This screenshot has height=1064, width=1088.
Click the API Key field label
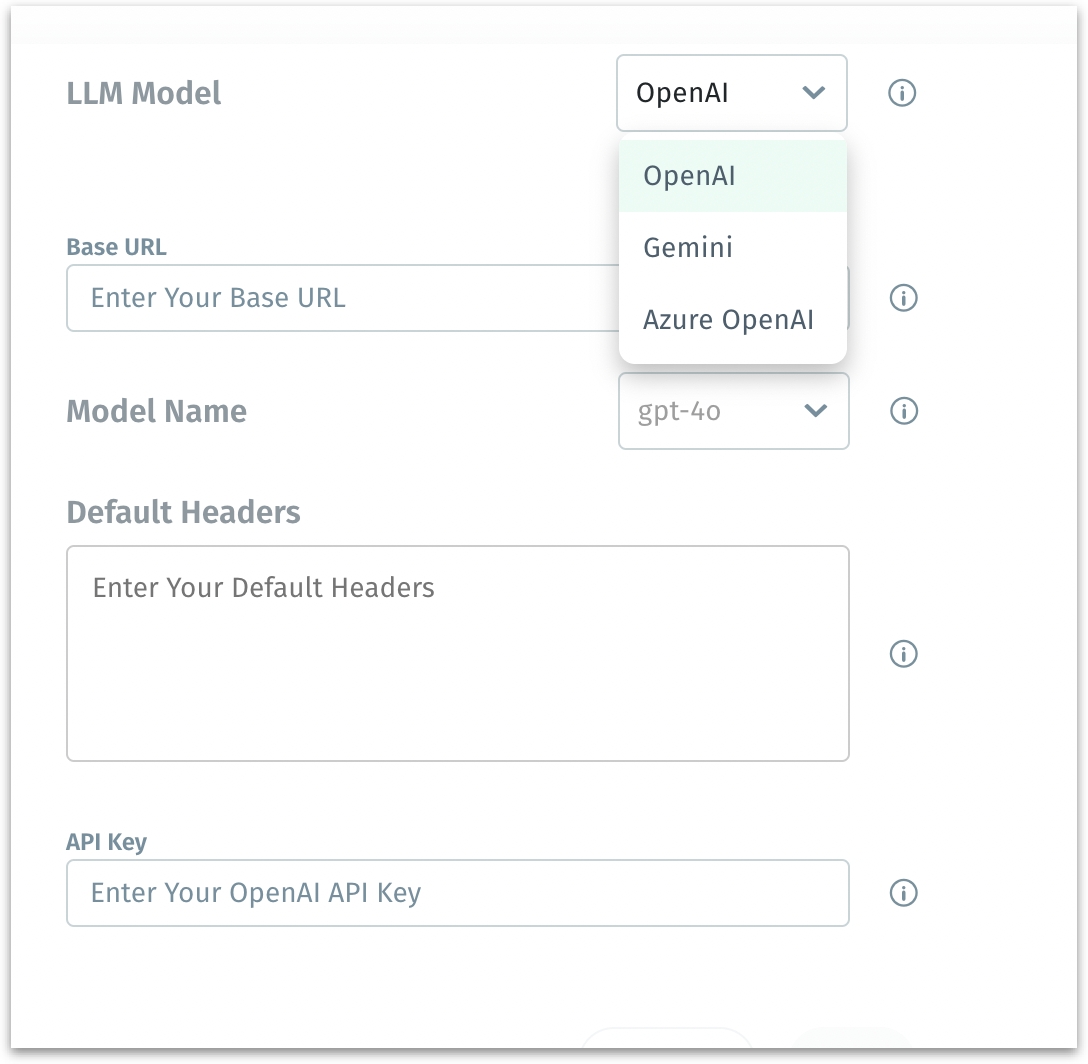tap(106, 842)
